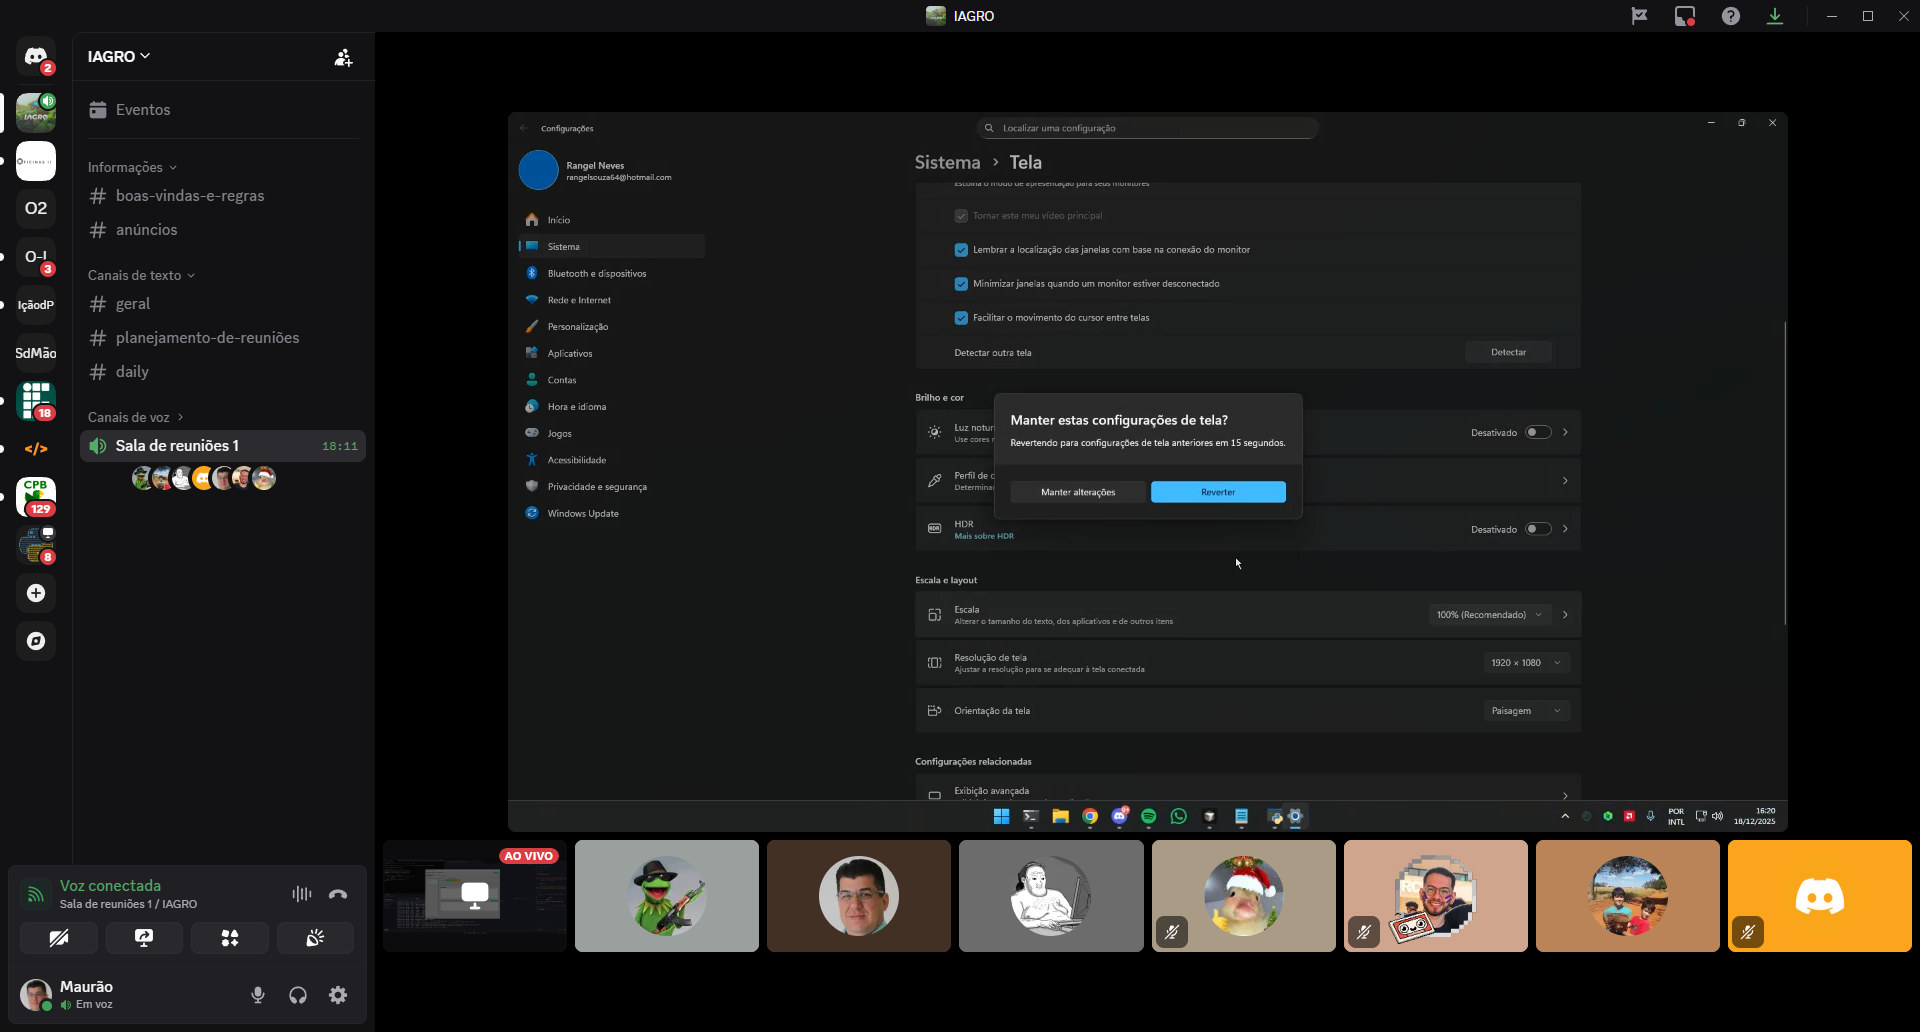Collapse the Informações category
Image resolution: width=1920 pixels, height=1032 pixels.
click(132, 167)
